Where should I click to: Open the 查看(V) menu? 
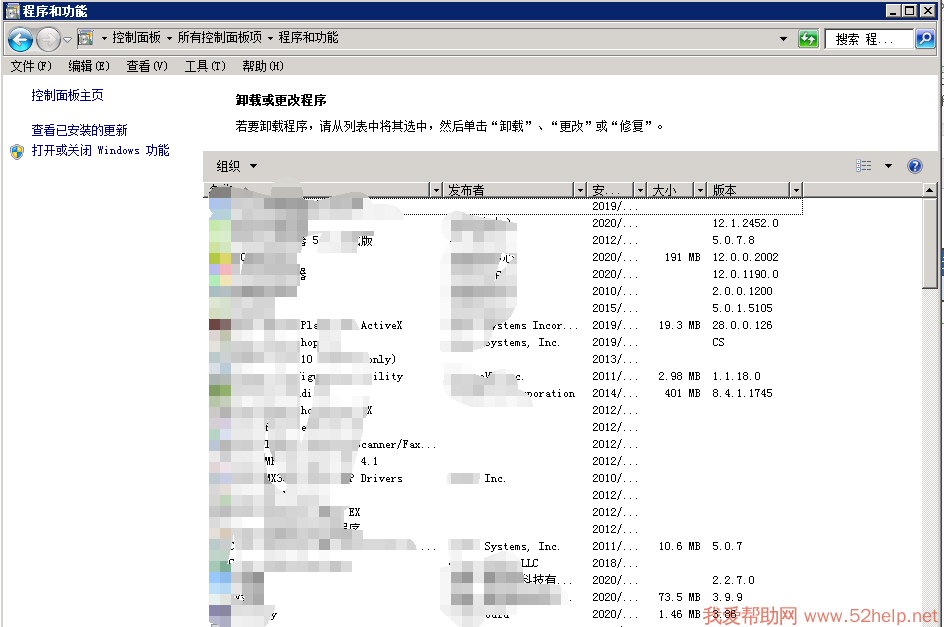point(147,66)
